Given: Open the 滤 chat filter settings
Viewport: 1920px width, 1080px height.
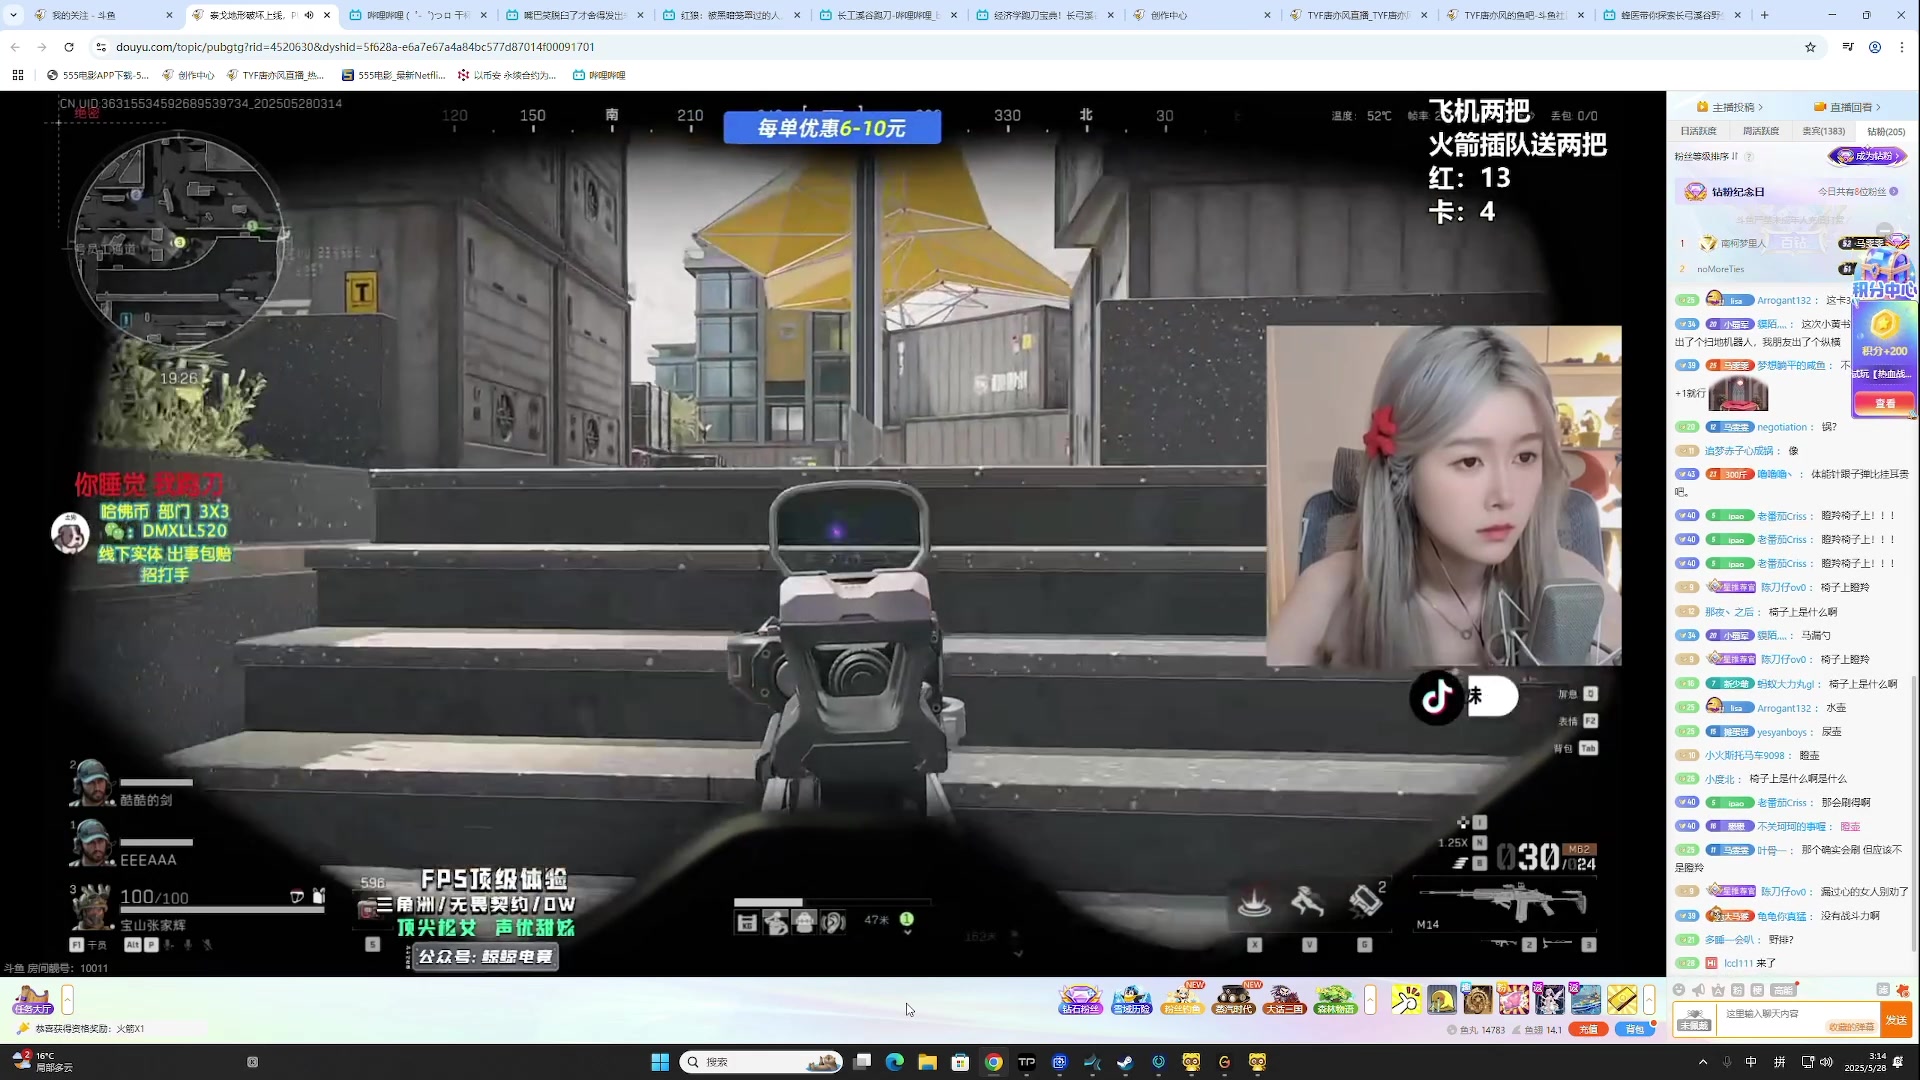Looking at the screenshot, I should [x=1883, y=989].
